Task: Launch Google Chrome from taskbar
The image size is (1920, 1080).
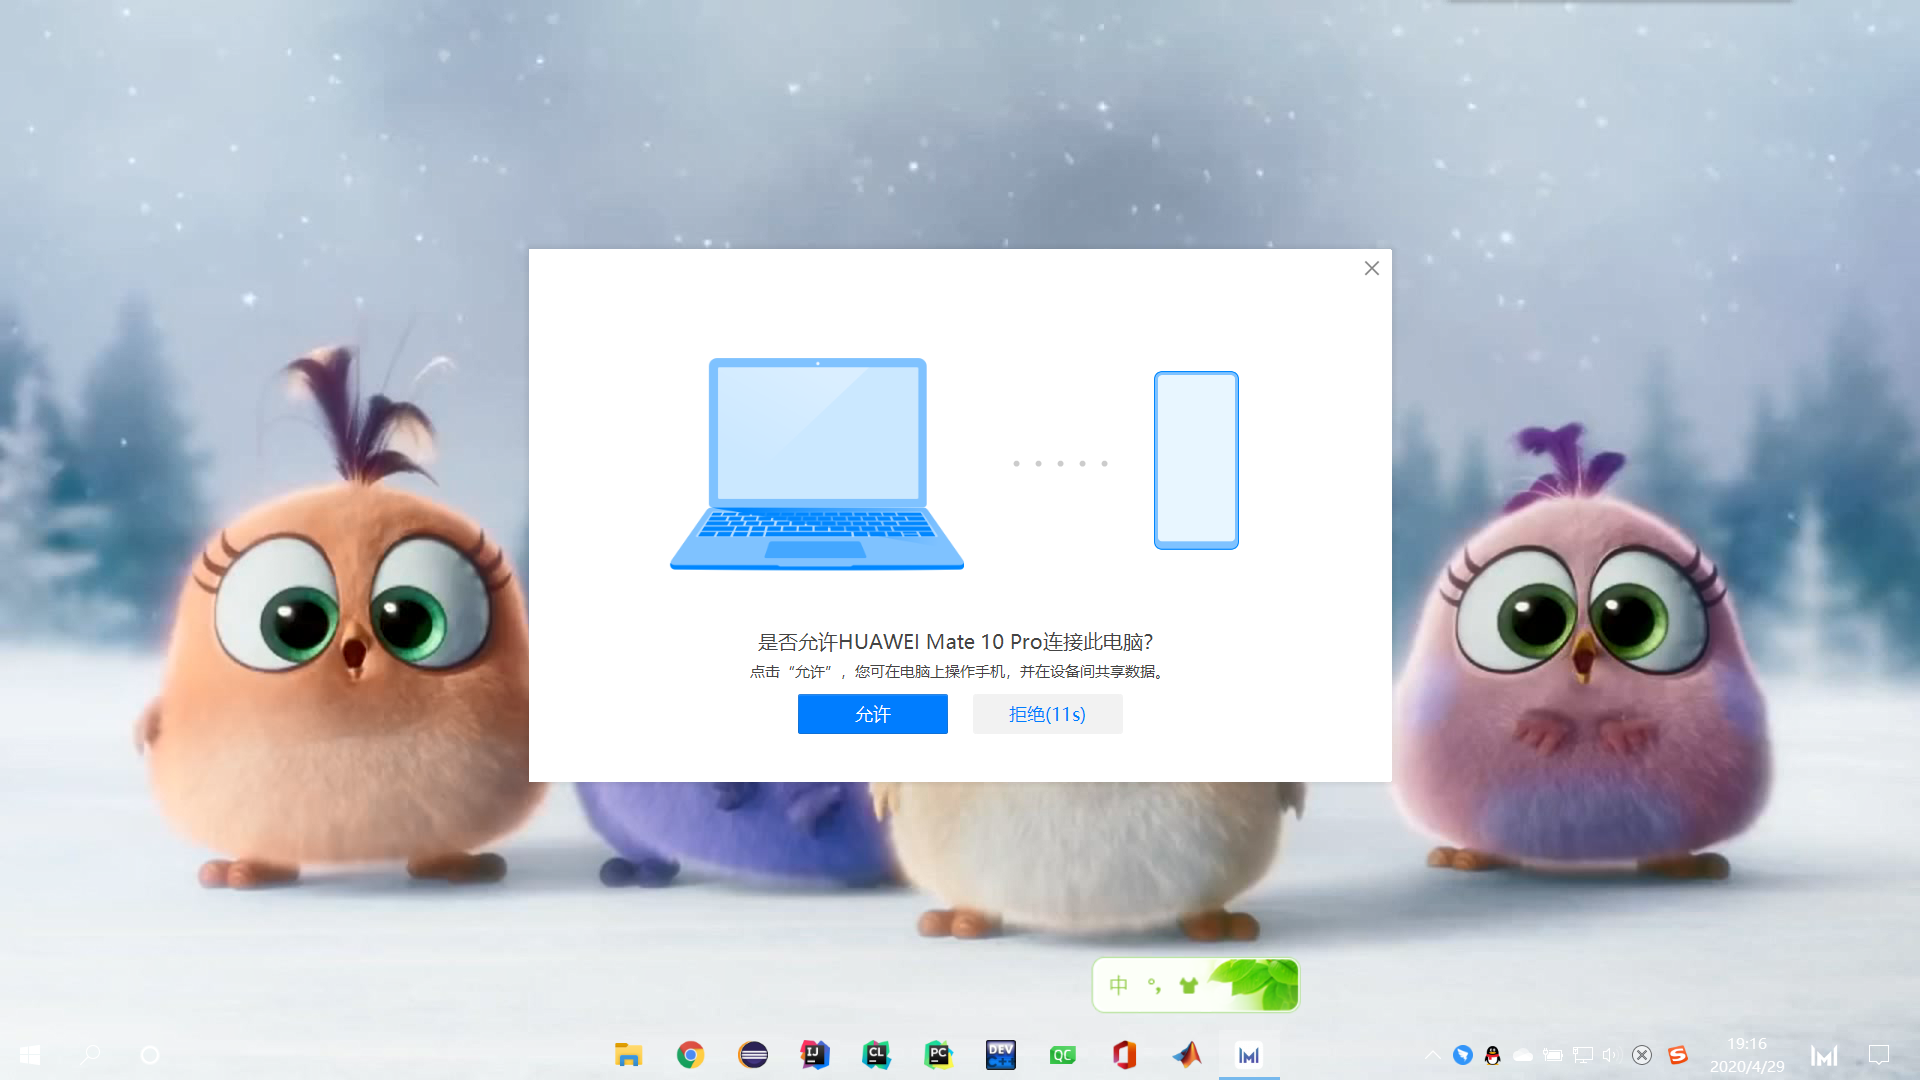Action: 690,1055
